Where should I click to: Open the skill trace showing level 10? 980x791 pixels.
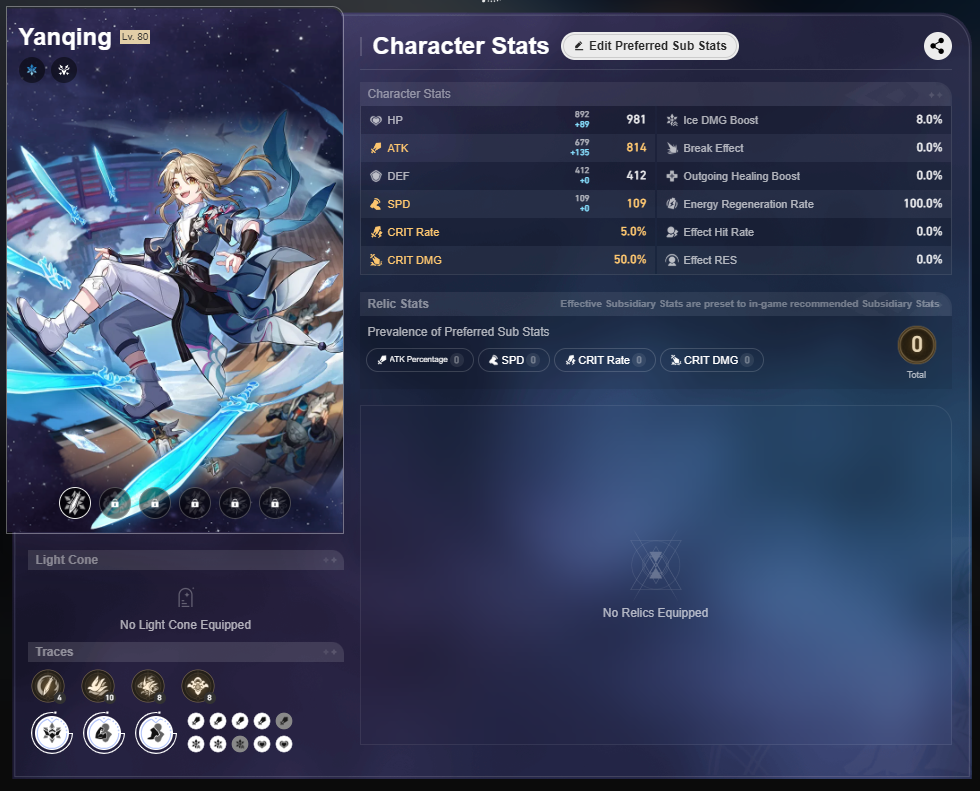(98, 686)
